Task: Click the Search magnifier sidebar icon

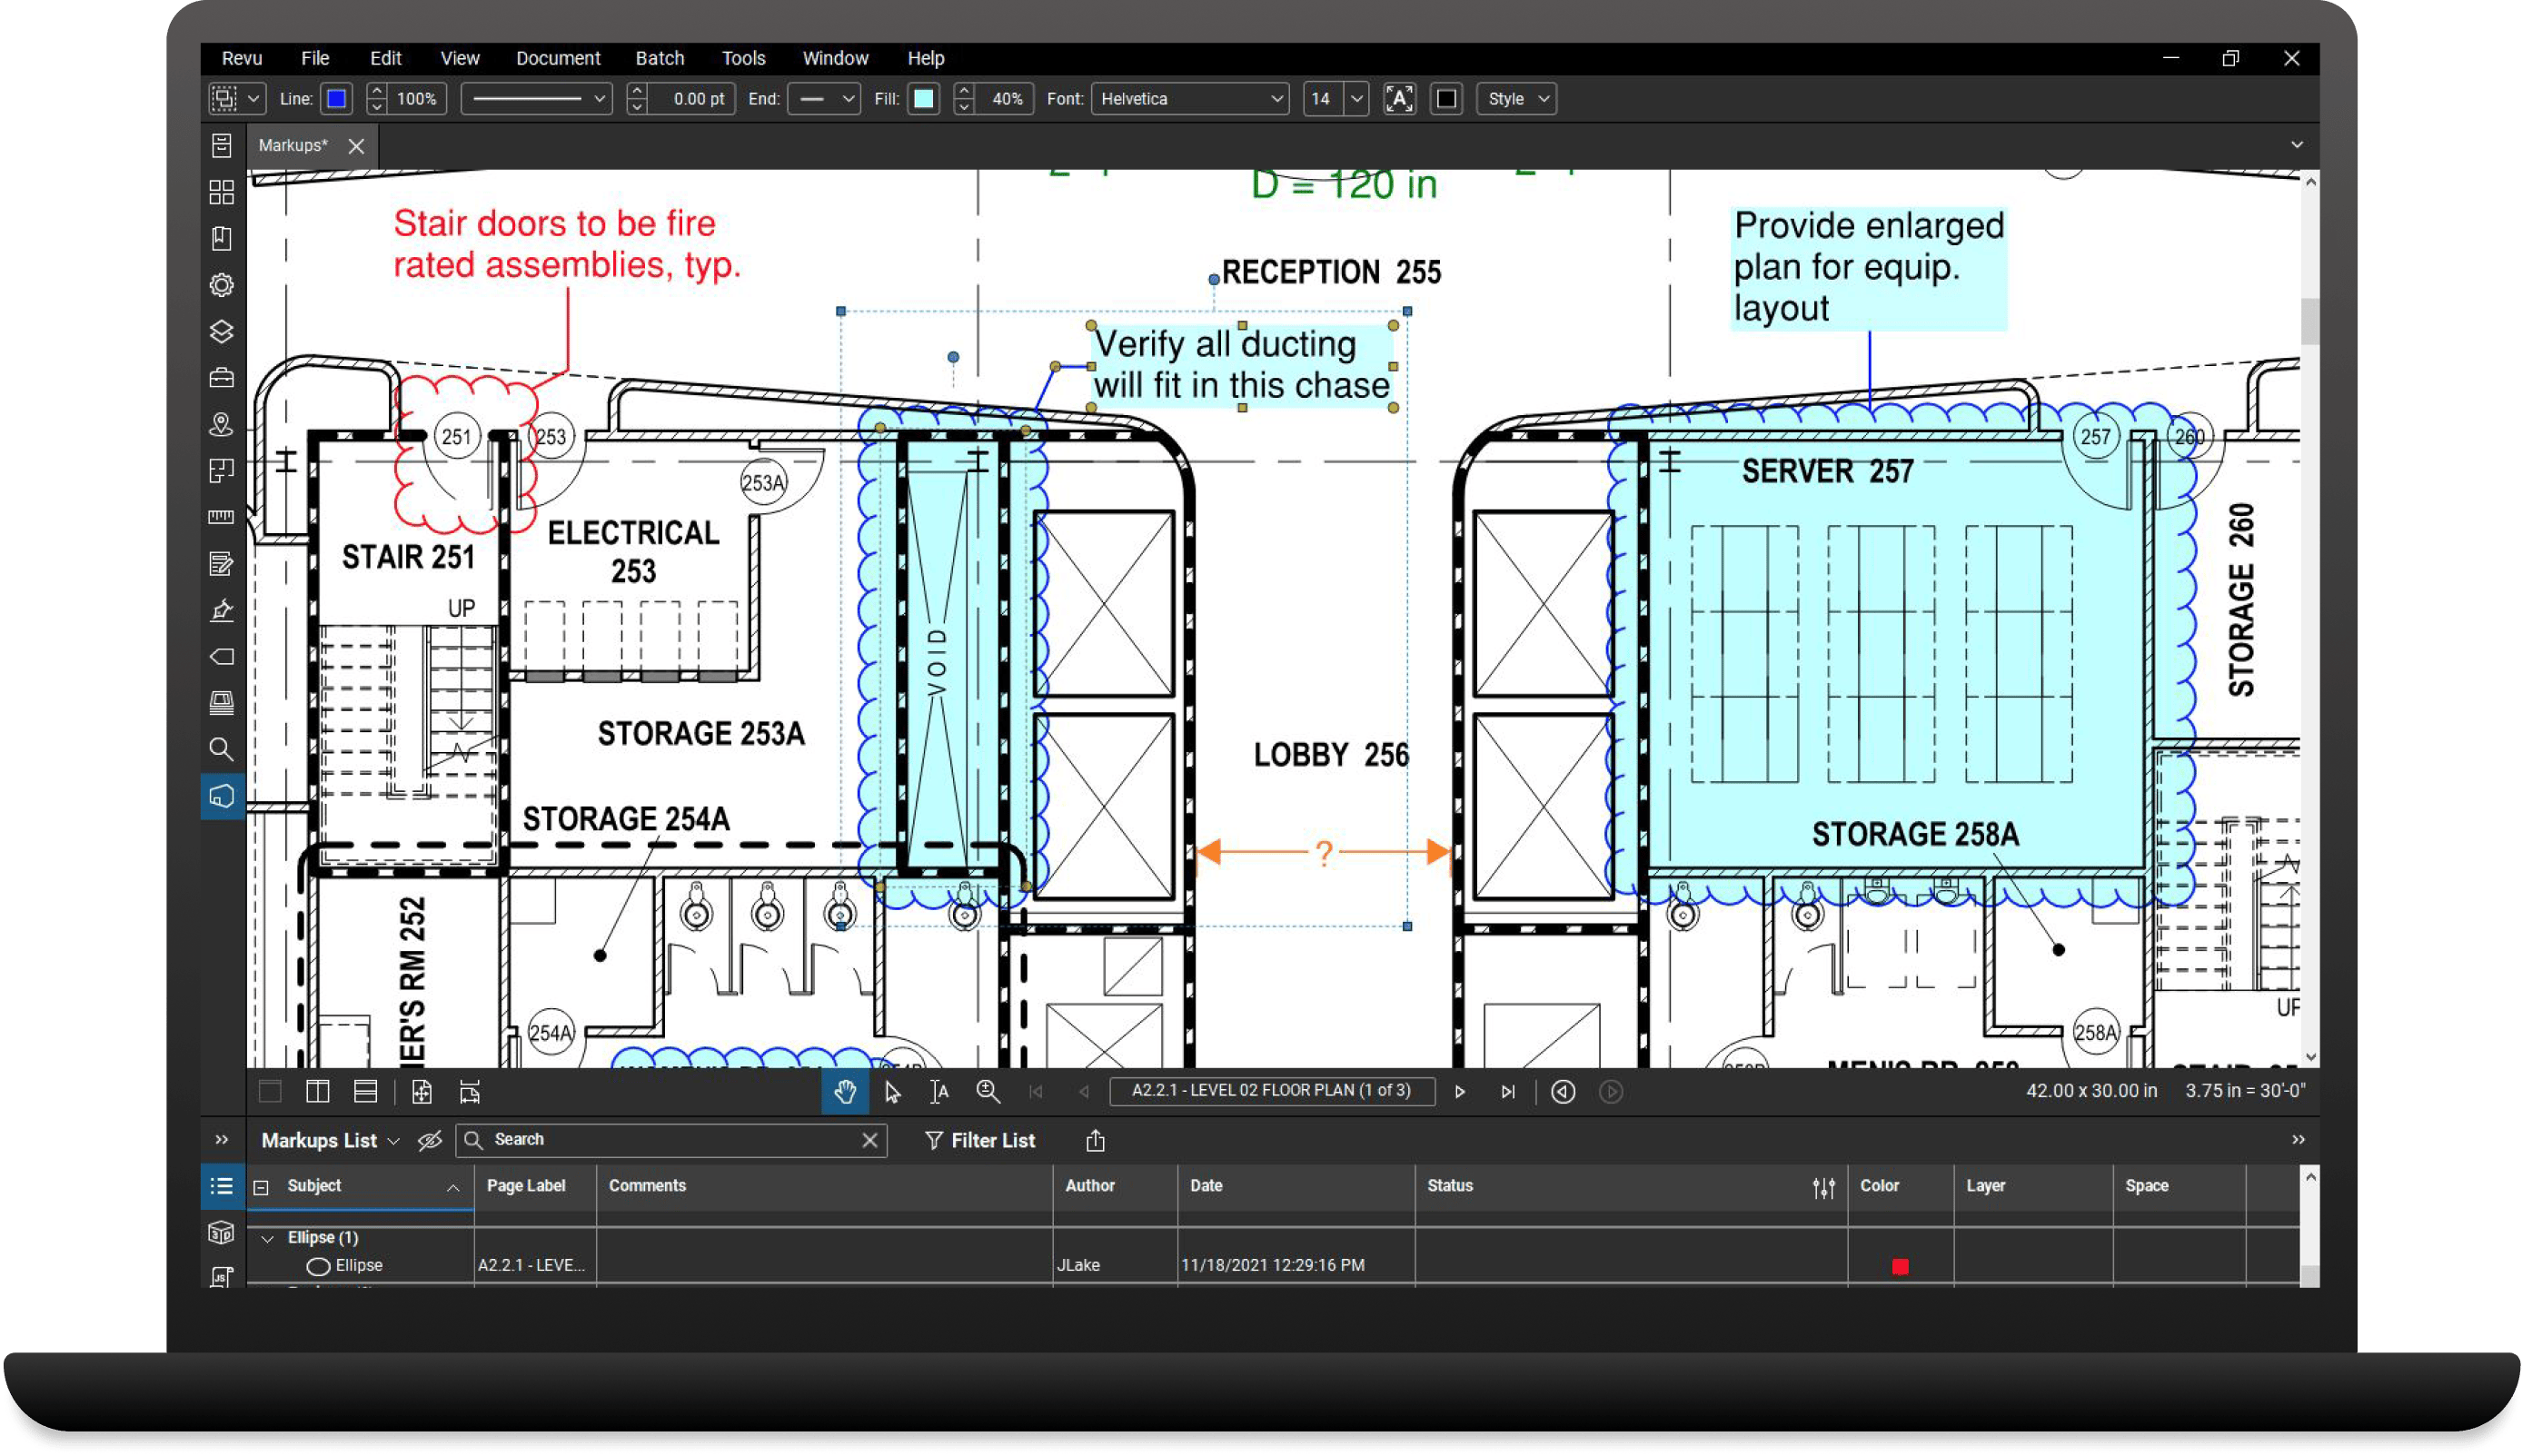Action: click(221, 749)
